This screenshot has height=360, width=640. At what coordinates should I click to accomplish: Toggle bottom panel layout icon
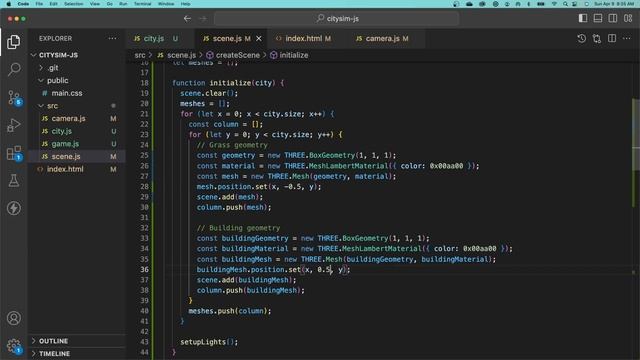point(598,18)
